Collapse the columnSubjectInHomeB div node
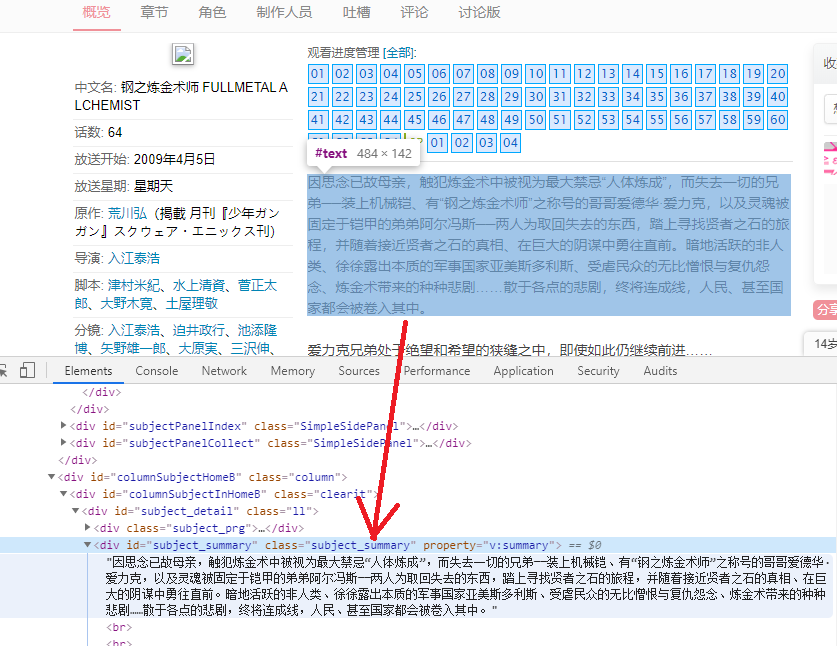The image size is (837, 646). click(x=64, y=494)
